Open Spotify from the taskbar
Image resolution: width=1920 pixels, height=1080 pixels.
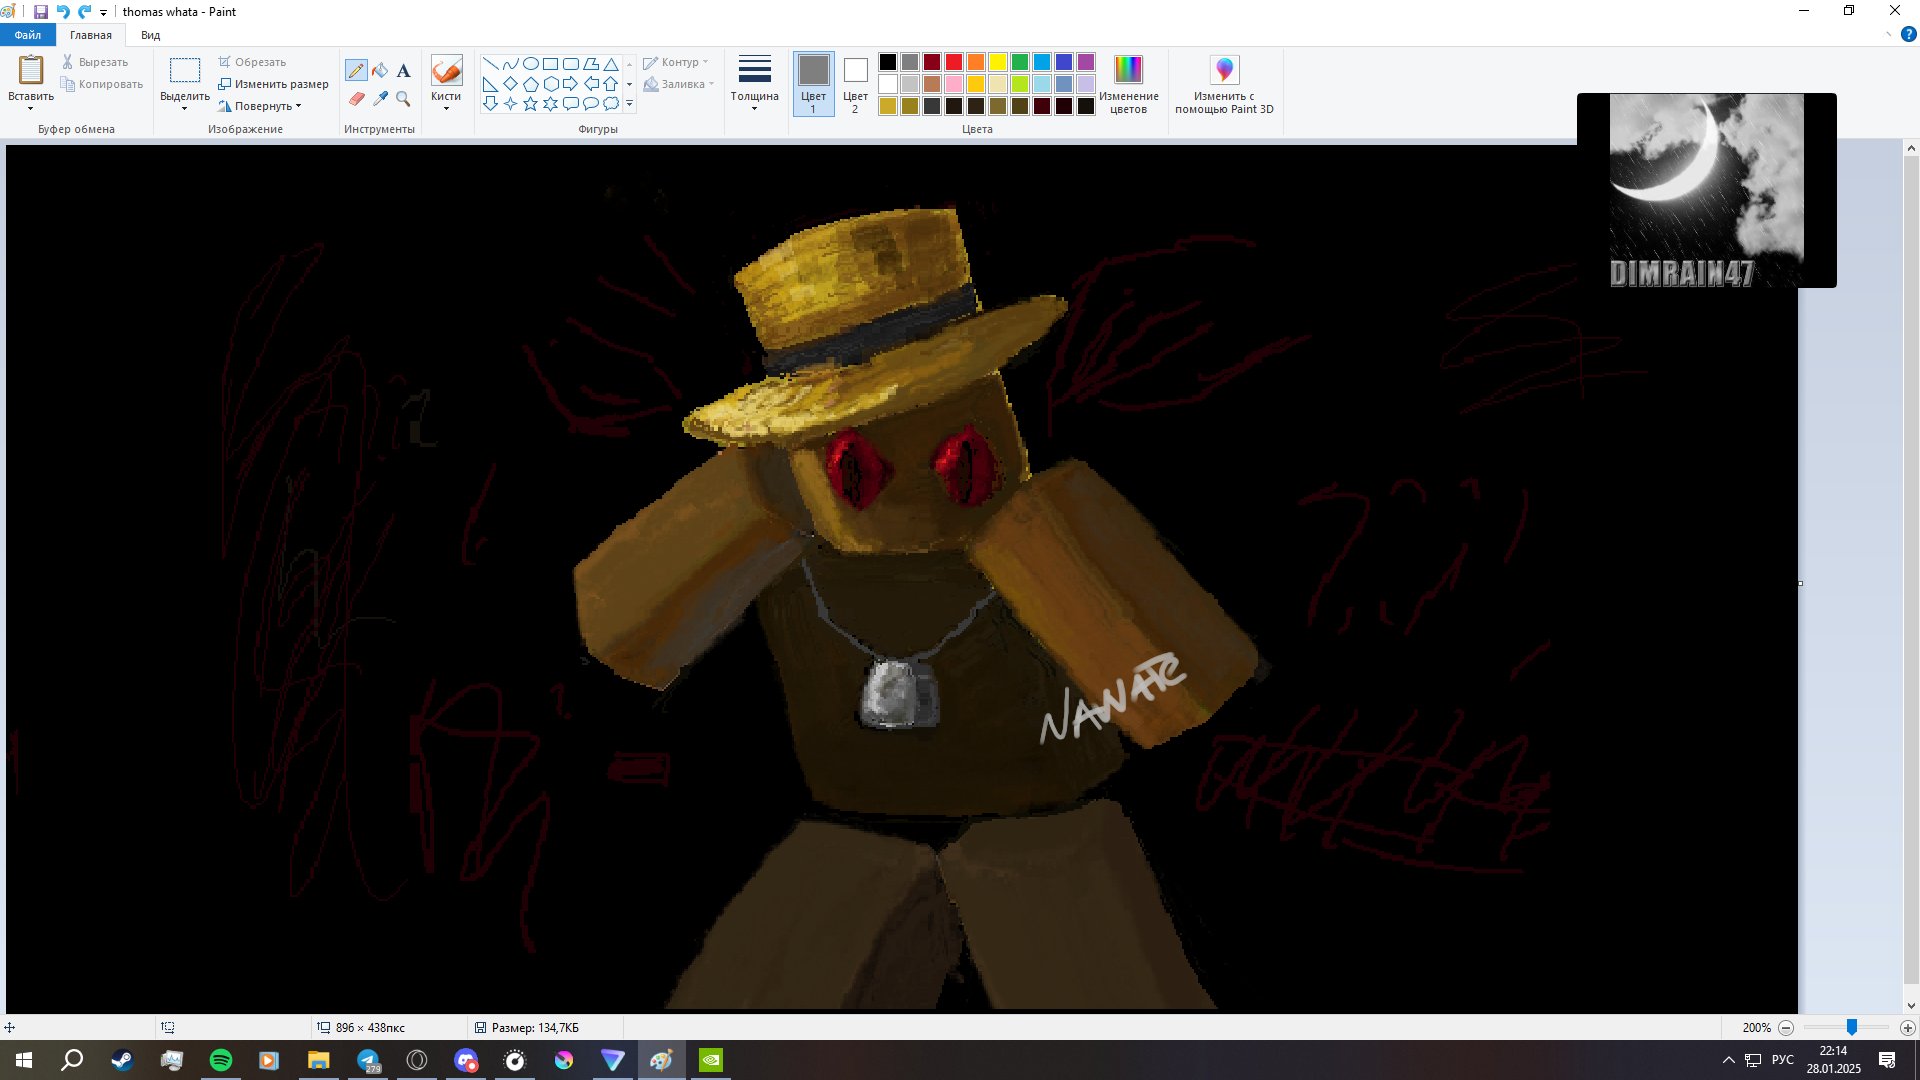point(221,1060)
